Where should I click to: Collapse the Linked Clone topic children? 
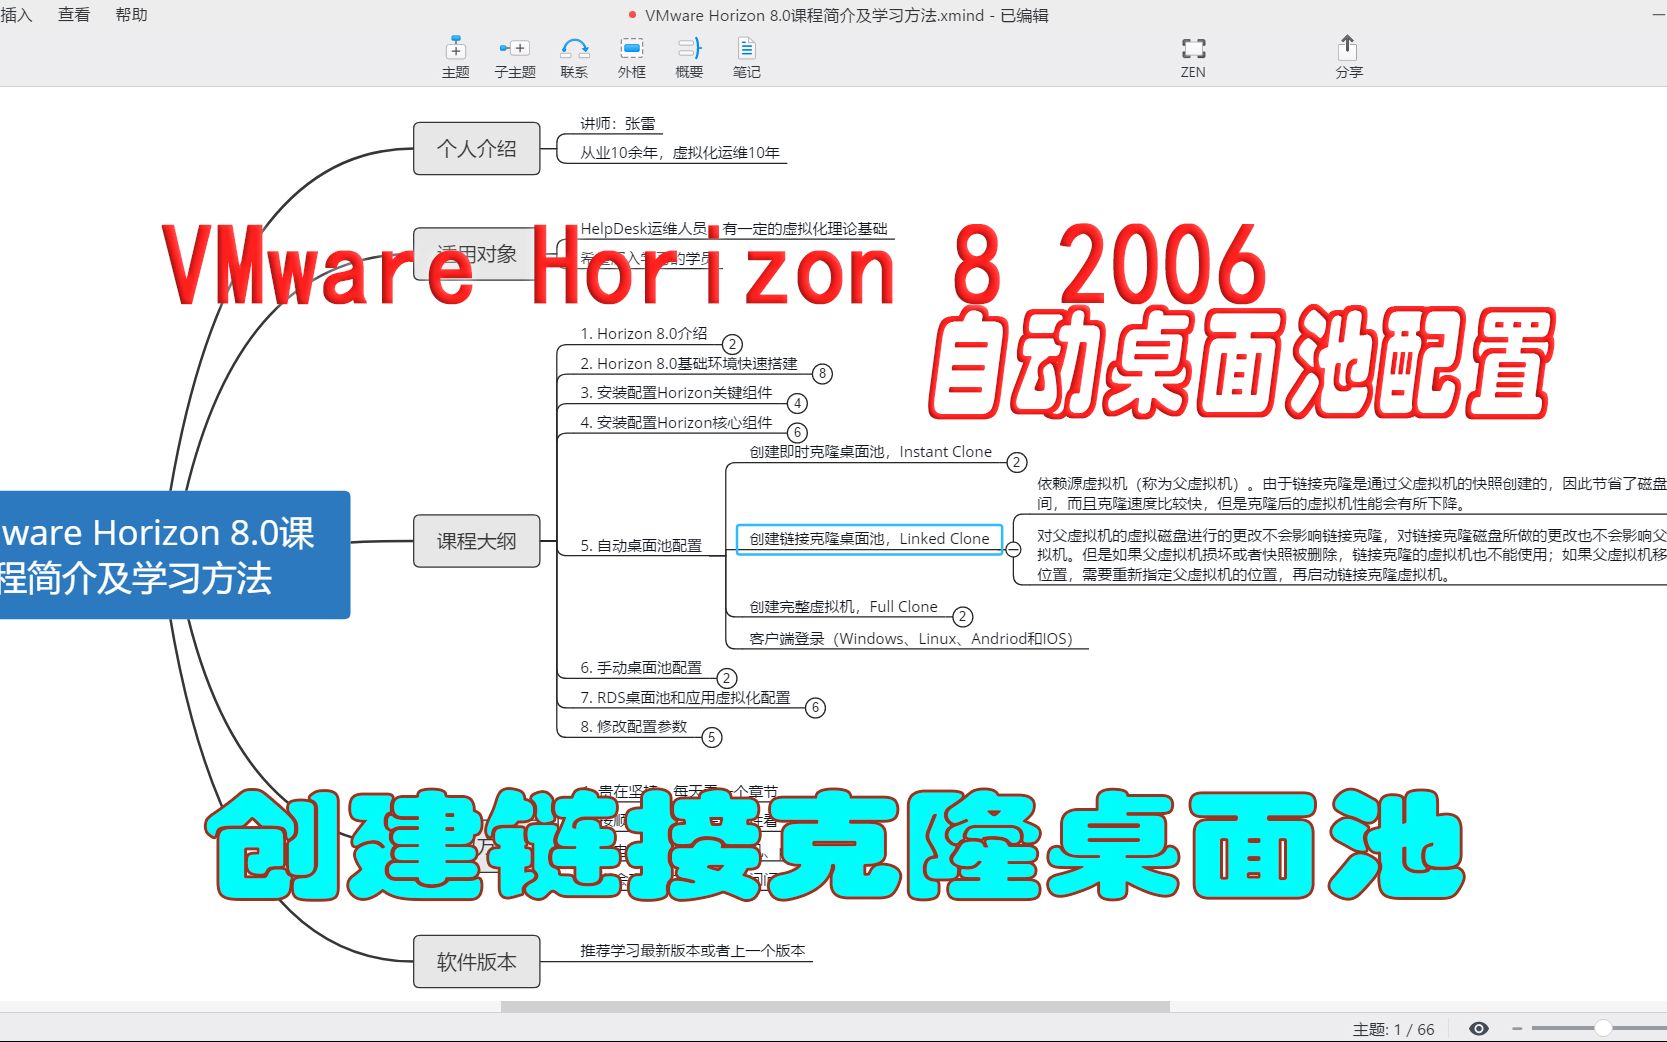click(x=1013, y=550)
